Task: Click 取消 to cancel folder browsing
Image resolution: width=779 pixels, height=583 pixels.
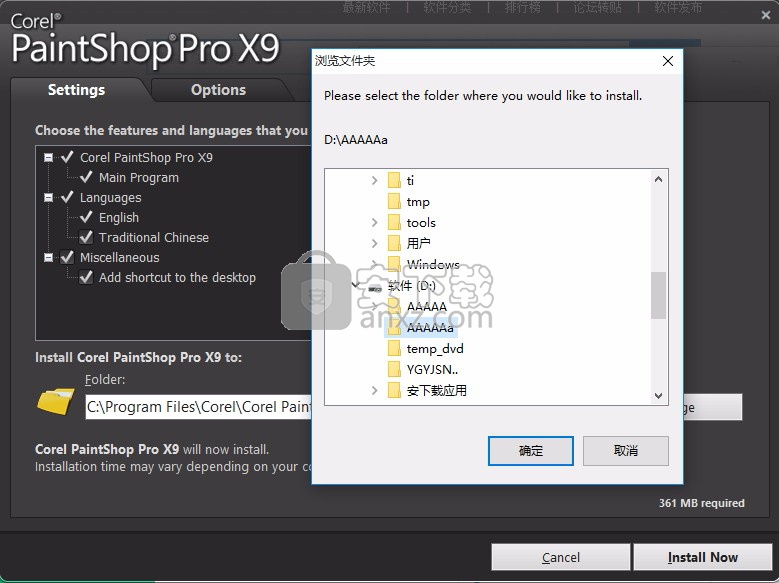Action: click(x=625, y=451)
